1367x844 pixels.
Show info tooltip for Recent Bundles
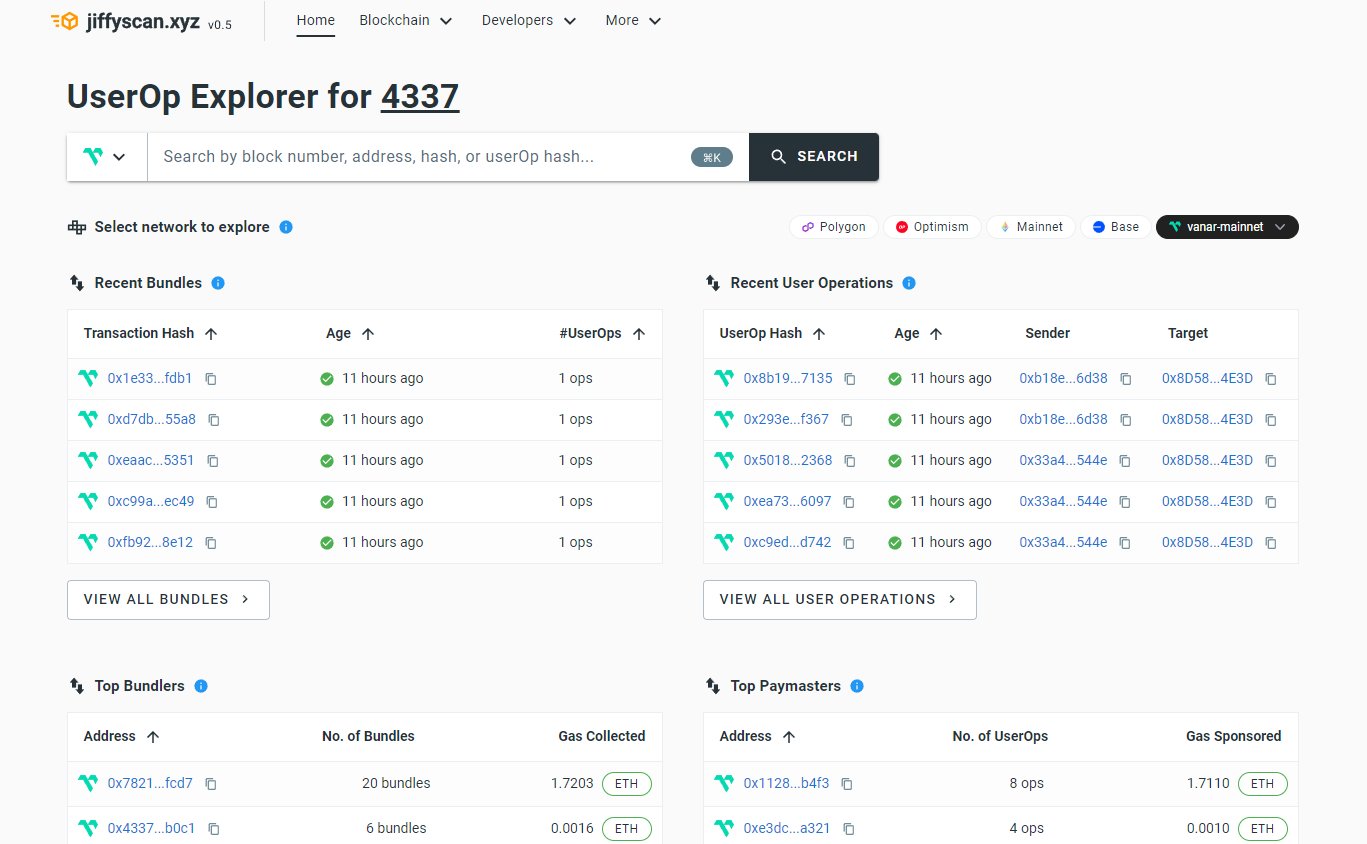(x=218, y=283)
